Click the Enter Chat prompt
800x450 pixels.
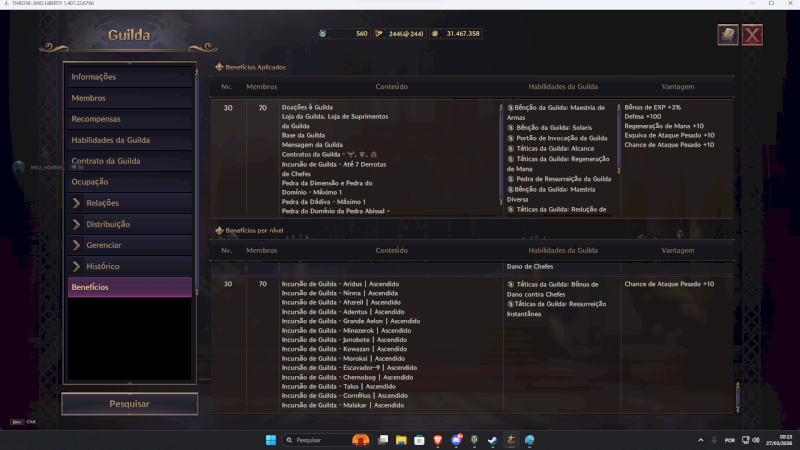tap(23, 422)
